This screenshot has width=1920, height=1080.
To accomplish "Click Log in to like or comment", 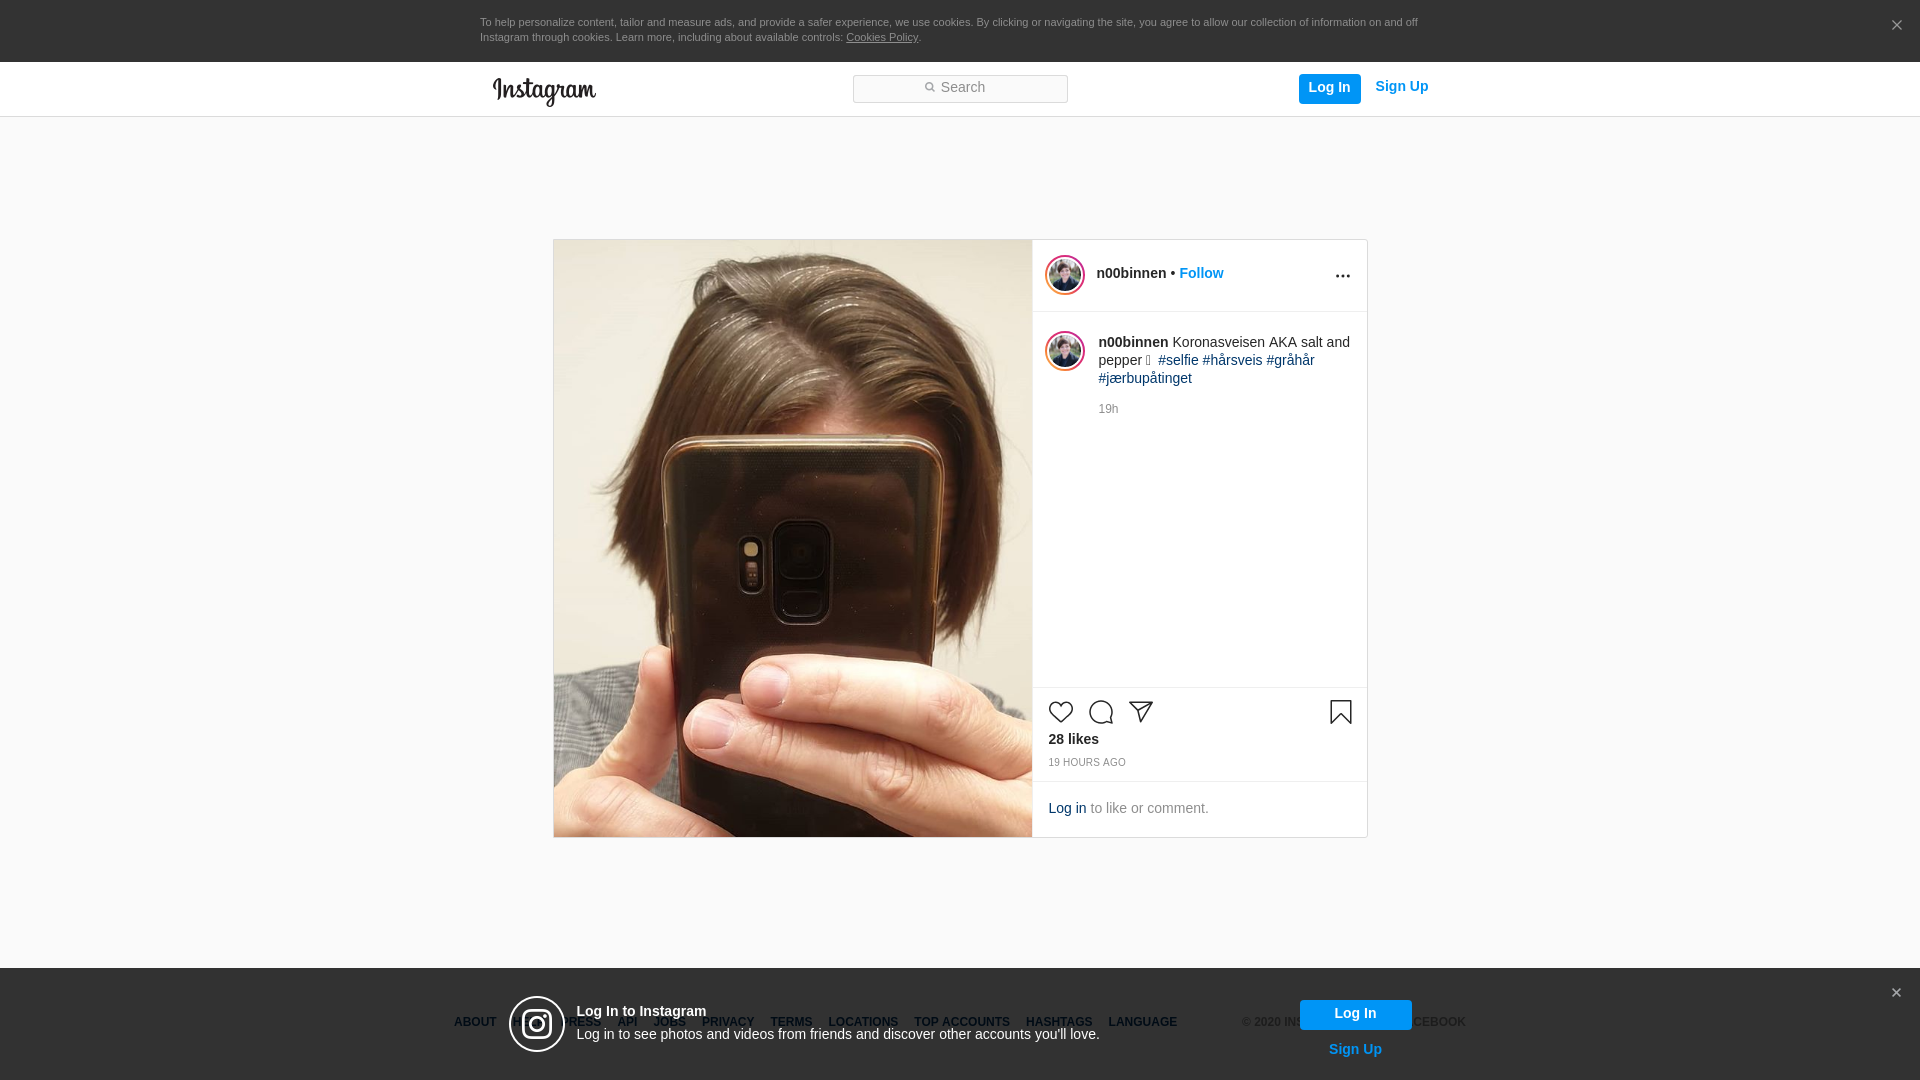I will (1067, 808).
